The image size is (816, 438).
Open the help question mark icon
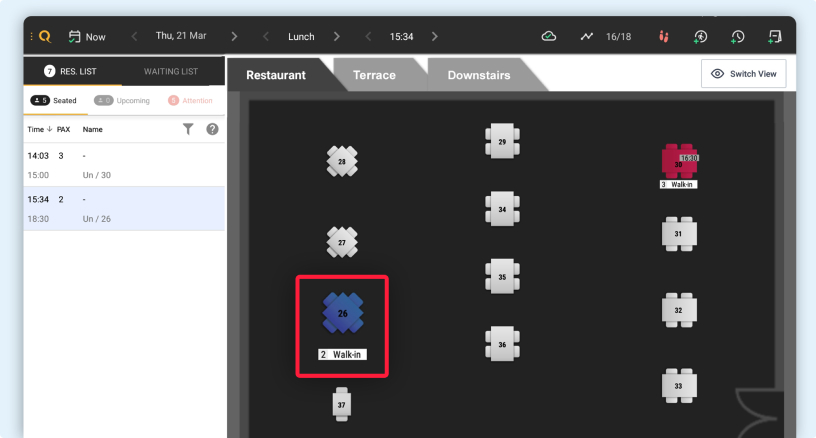[212, 129]
